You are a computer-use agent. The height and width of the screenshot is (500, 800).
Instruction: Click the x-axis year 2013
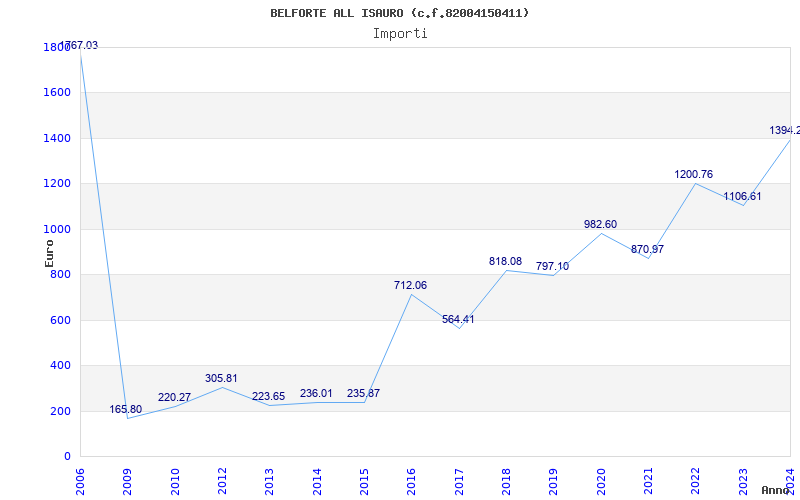point(269,482)
